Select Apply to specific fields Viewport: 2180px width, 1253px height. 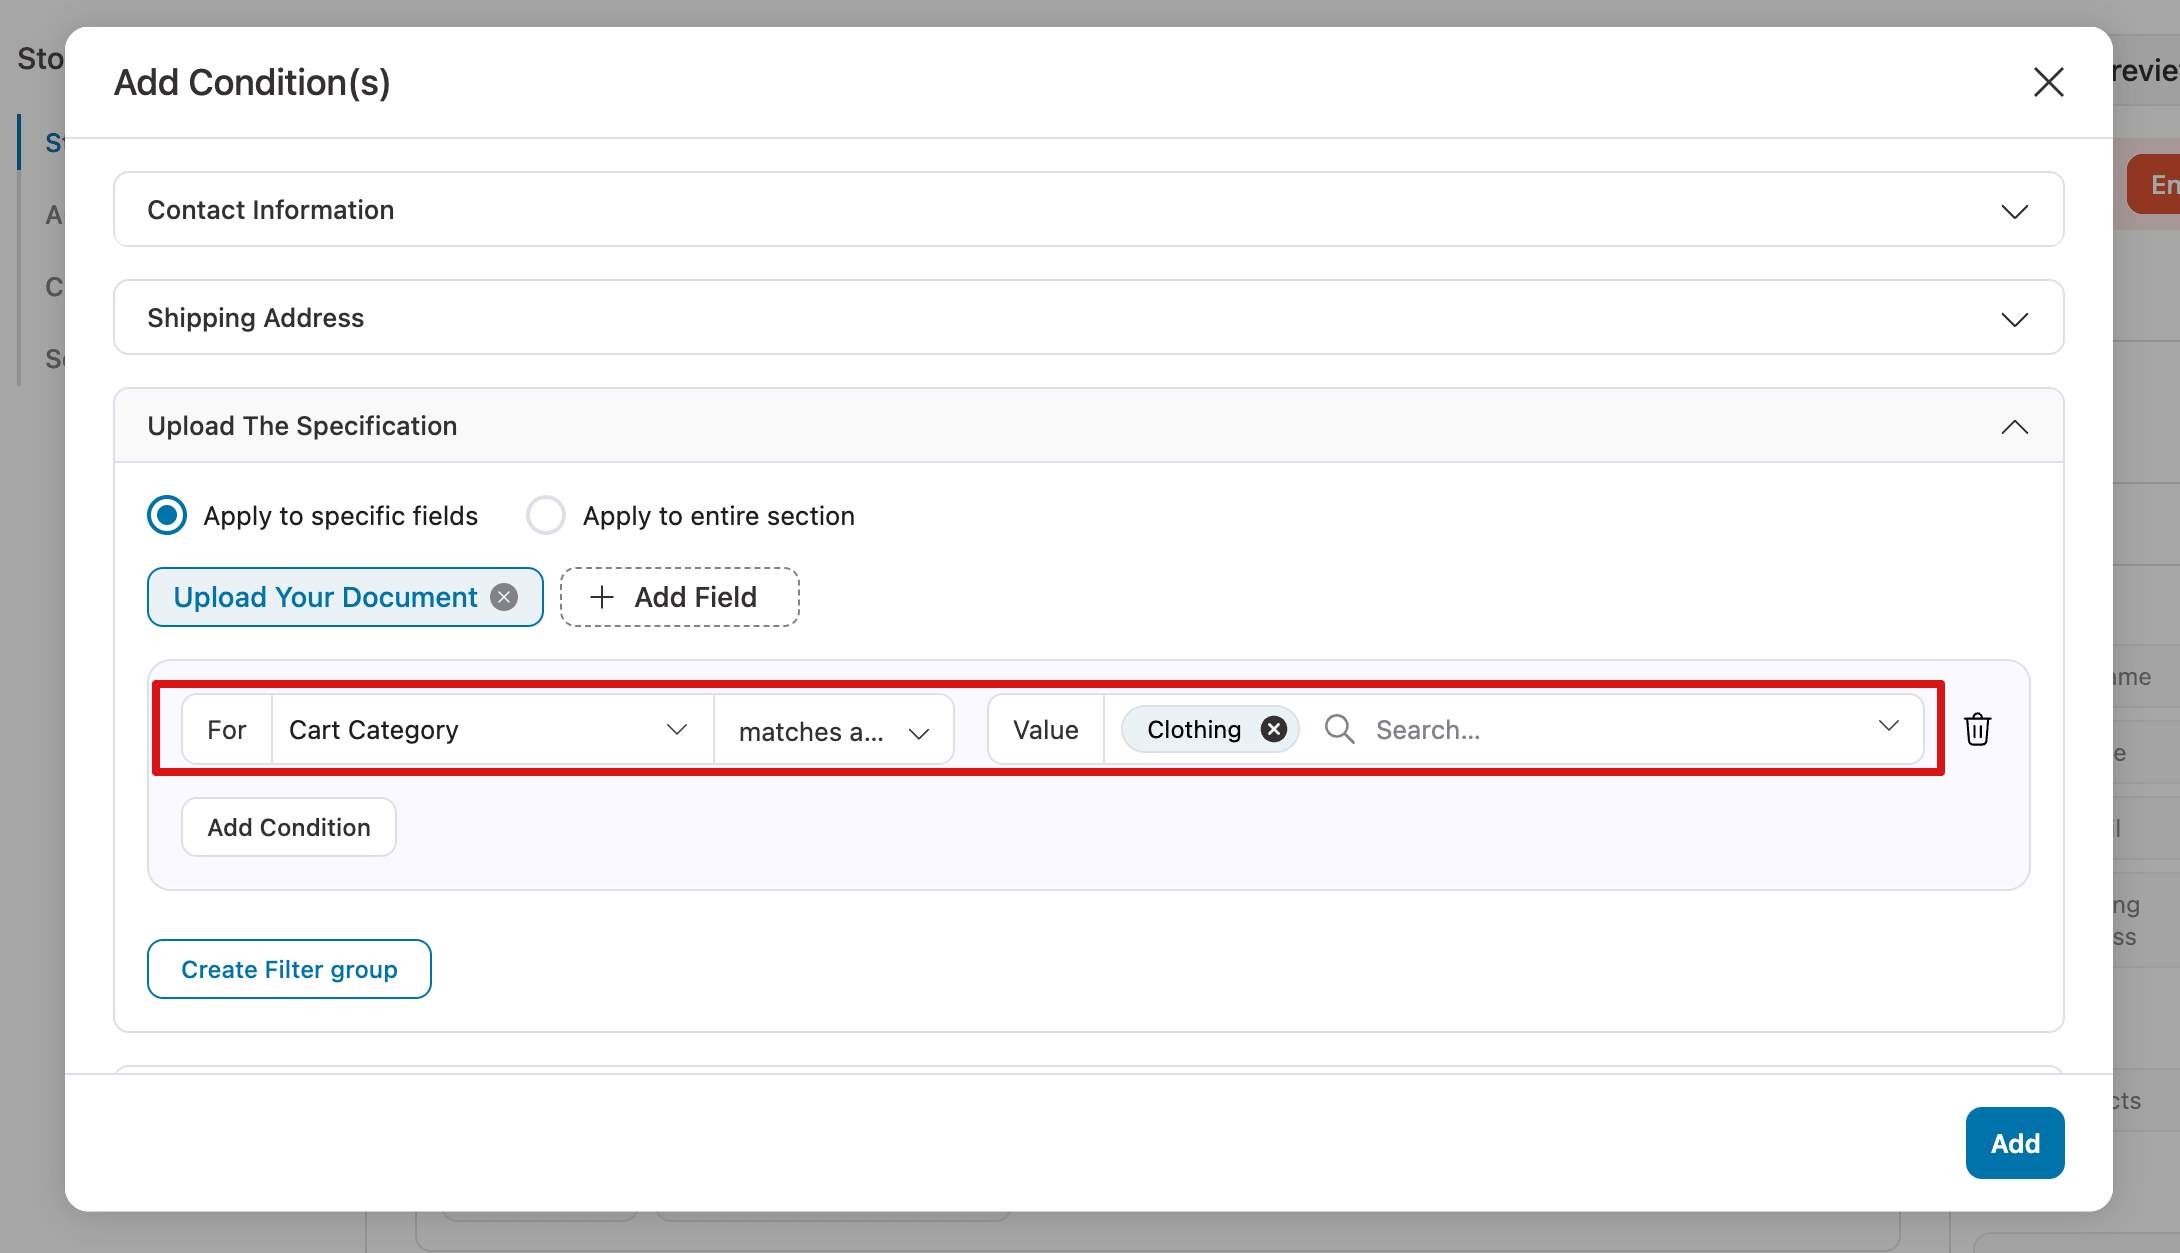point(167,515)
